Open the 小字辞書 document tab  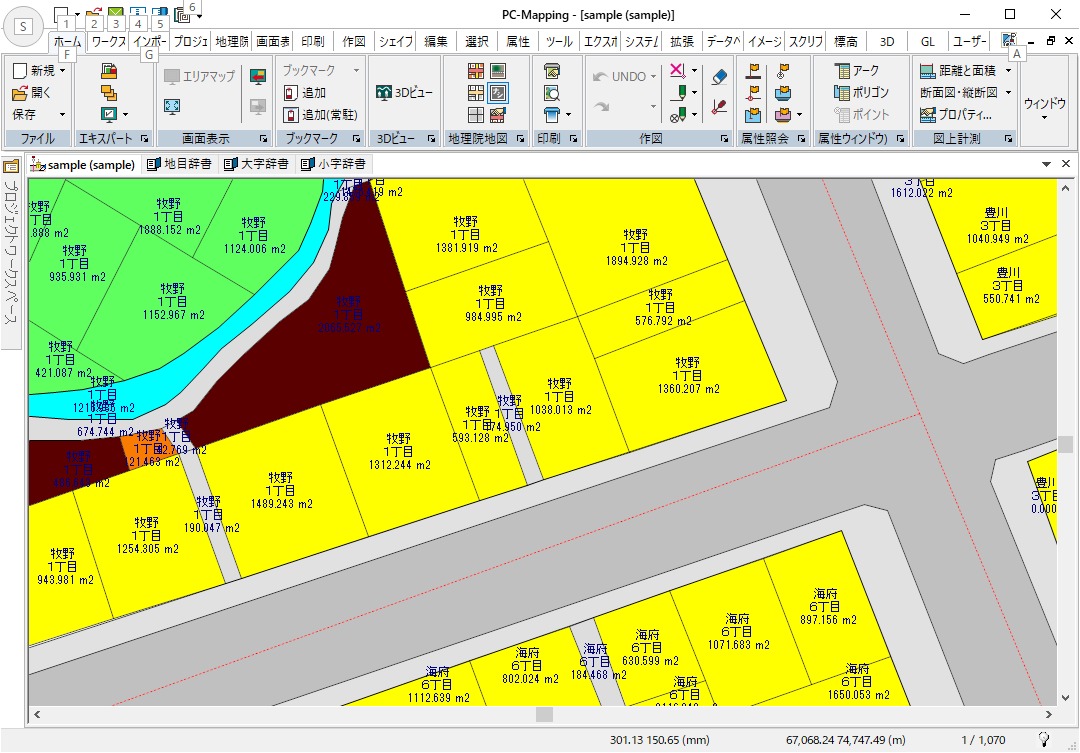point(333,164)
